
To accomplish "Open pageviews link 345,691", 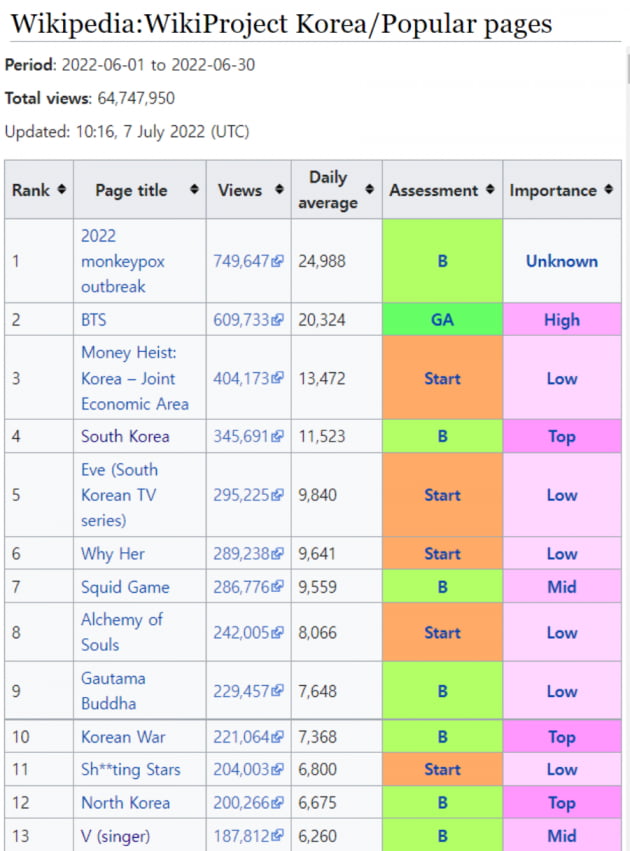I will point(241,436).
